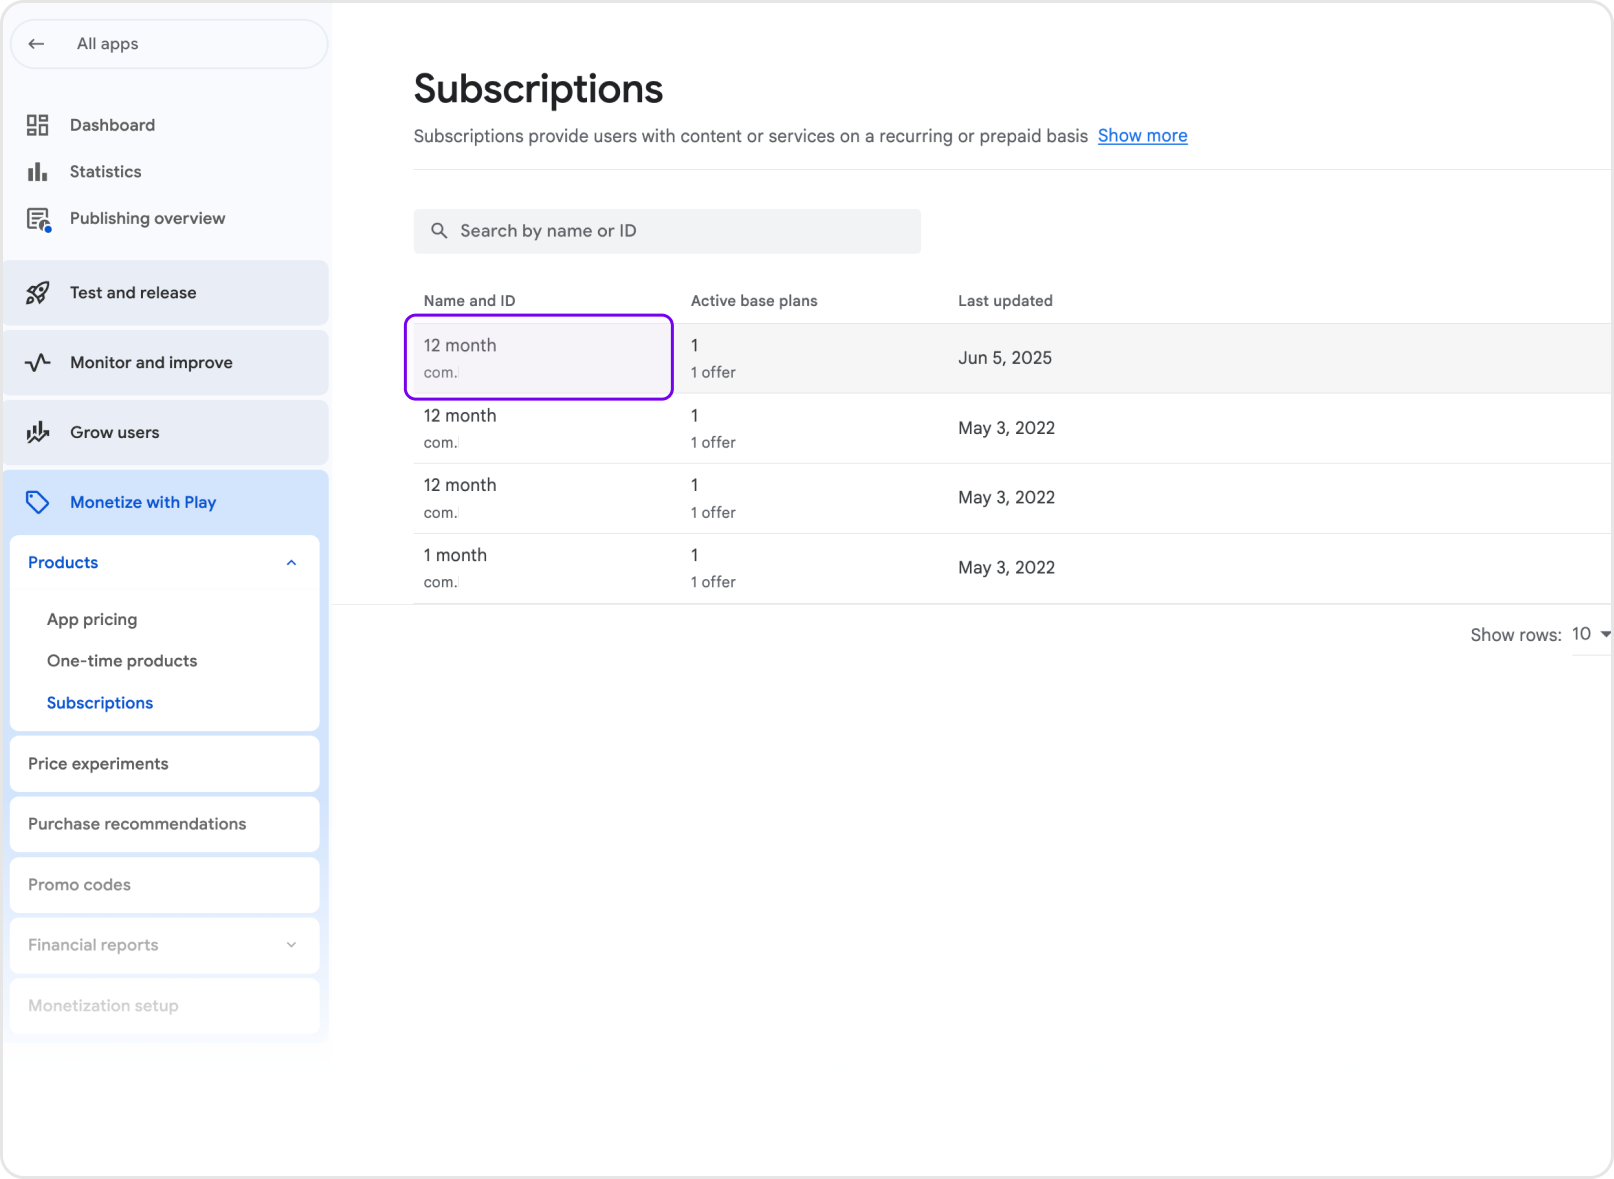Open App pricing from the Products menu

coord(92,619)
